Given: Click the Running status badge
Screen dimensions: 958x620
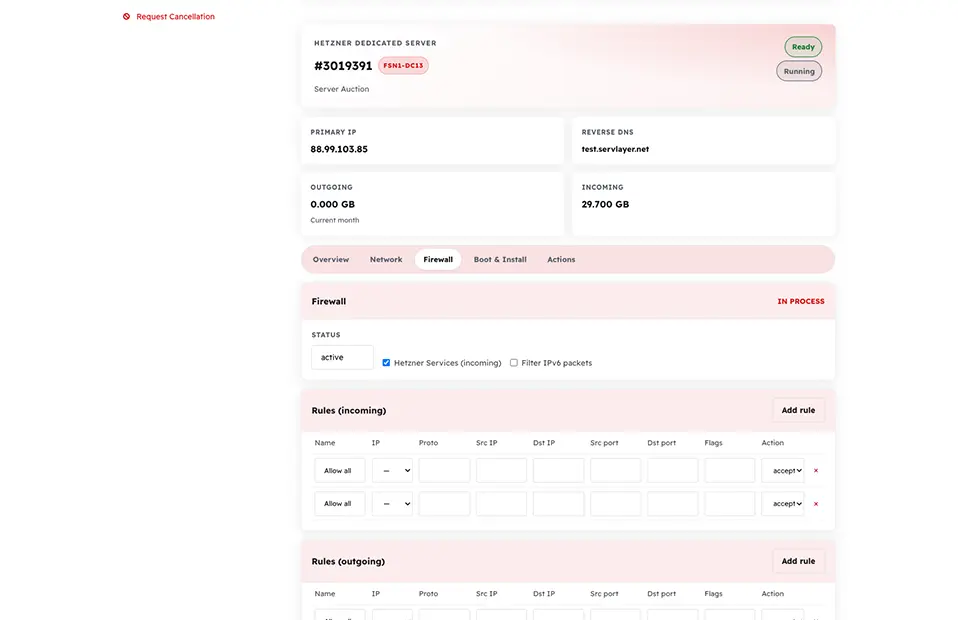Looking at the screenshot, I should coord(799,71).
